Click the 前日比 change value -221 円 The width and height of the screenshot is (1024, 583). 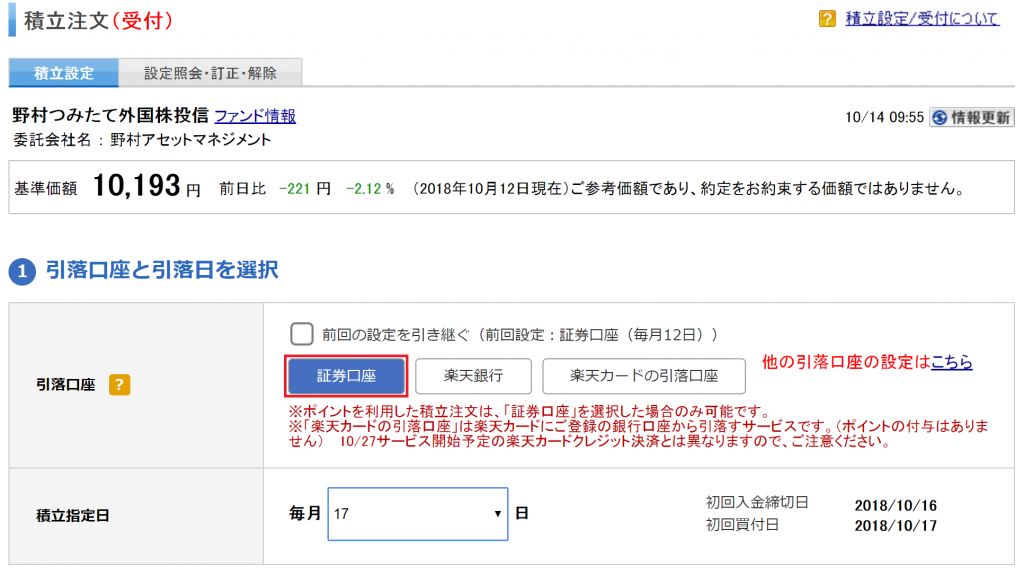pyautogui.click(x=305, y=189)
